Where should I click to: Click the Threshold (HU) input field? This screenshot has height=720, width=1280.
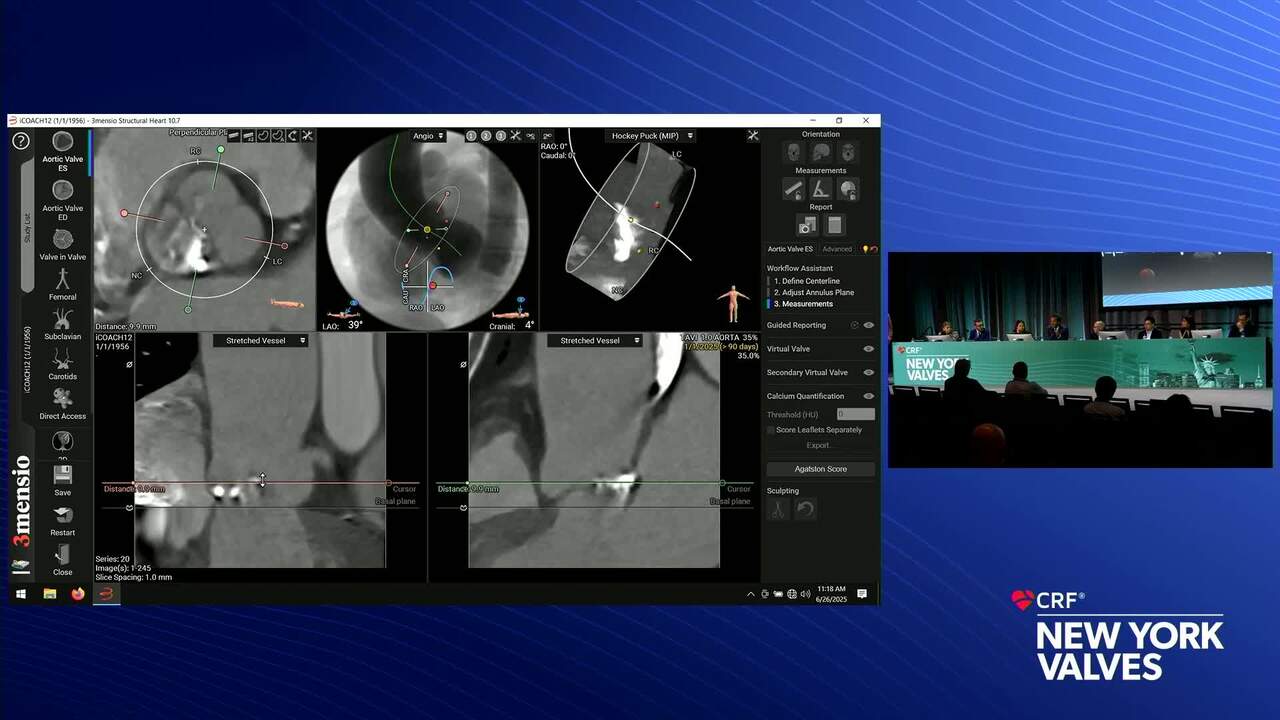(855, 414)
